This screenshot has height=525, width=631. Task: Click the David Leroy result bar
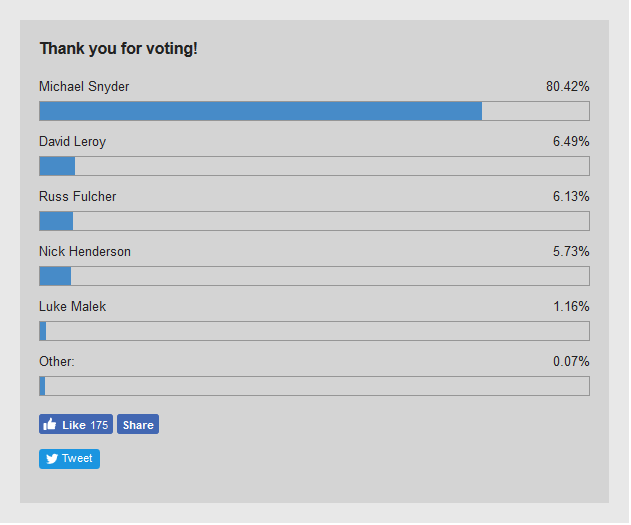point(314,166)
